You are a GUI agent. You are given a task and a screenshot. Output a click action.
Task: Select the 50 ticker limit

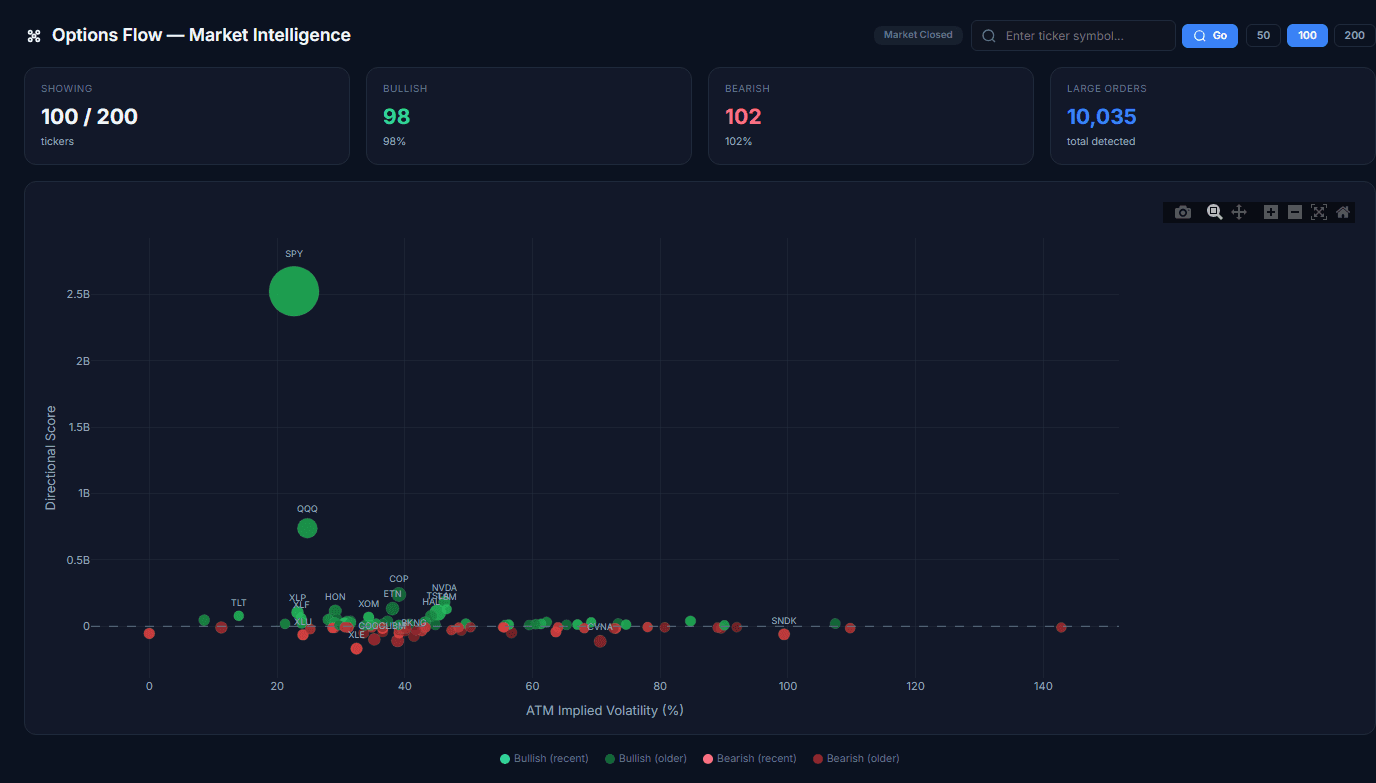1262,34
